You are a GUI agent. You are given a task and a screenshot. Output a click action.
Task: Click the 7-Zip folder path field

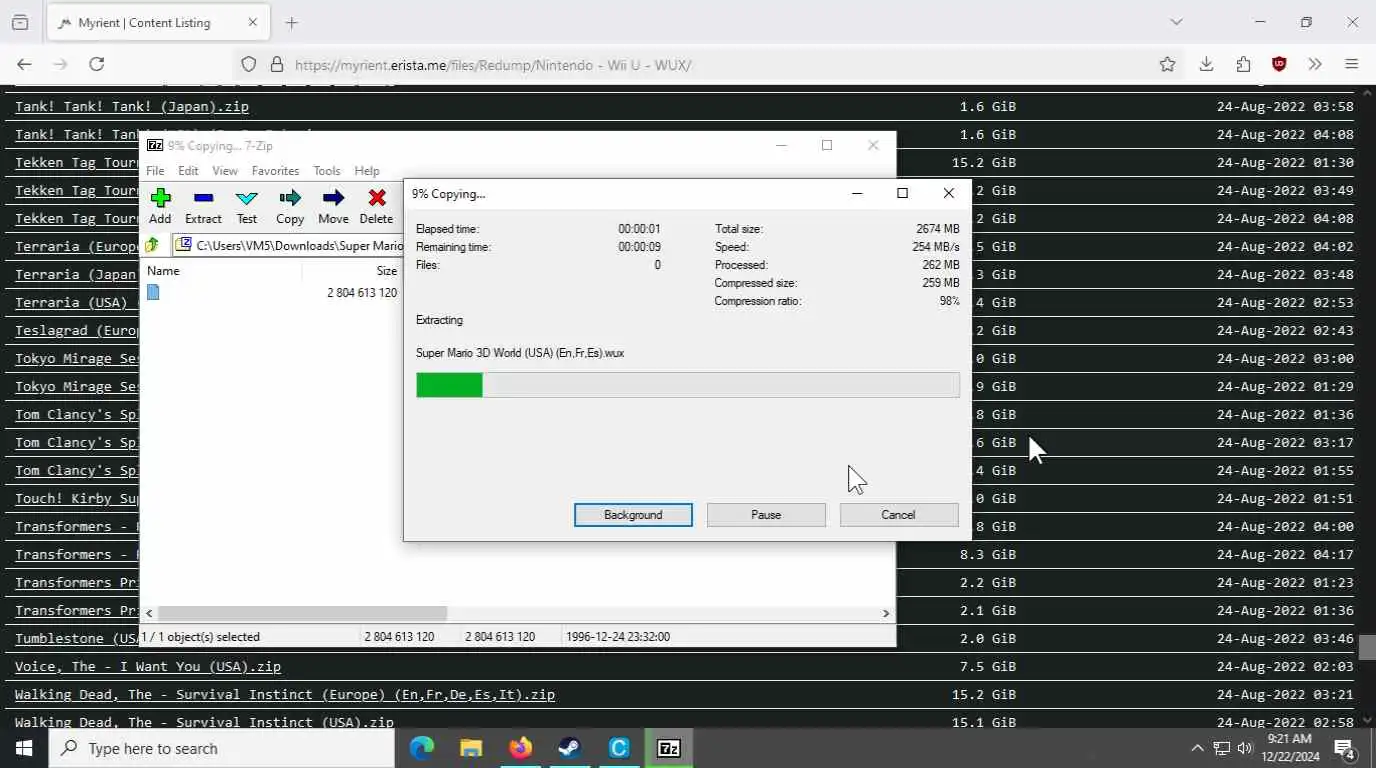[x=288, y=245]
